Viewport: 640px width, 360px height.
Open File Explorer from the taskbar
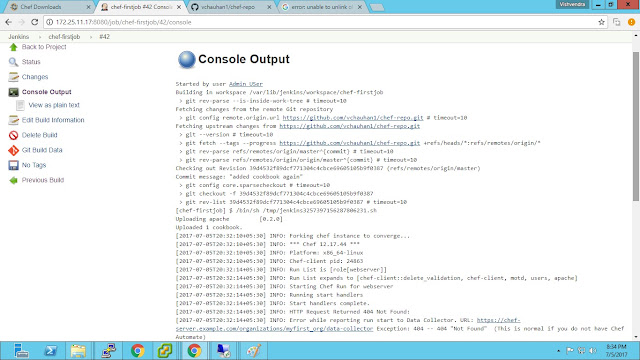click(x=78, y=351)
